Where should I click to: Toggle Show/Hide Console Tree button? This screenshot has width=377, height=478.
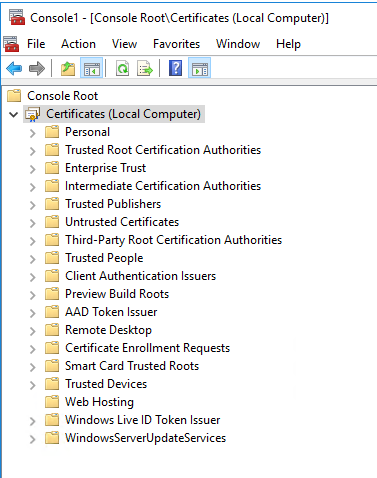click(91, 69)
